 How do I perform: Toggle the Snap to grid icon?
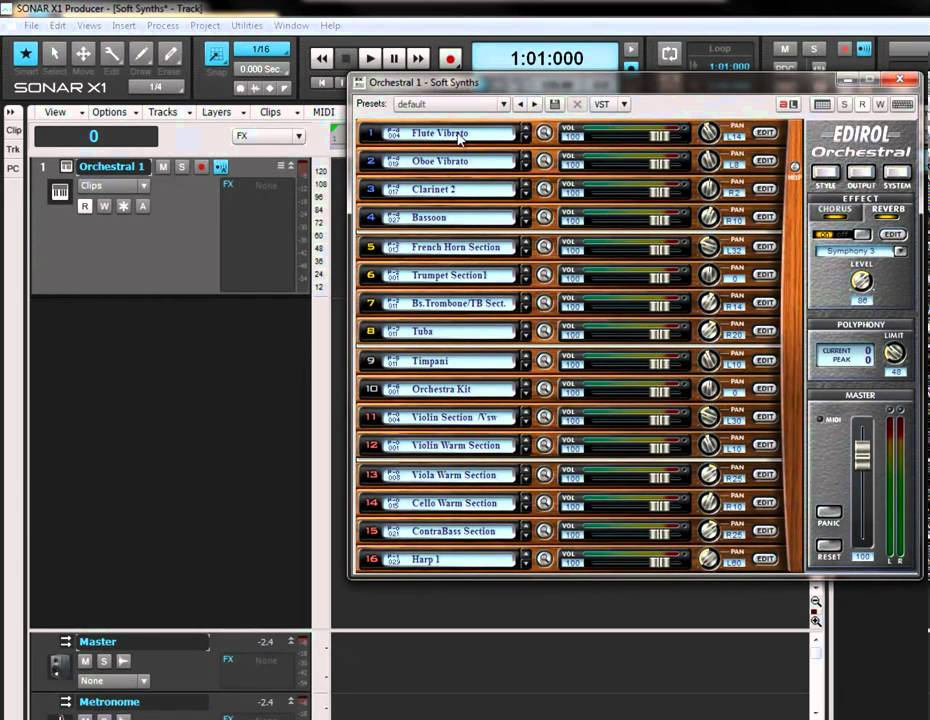tap(216, 54)
